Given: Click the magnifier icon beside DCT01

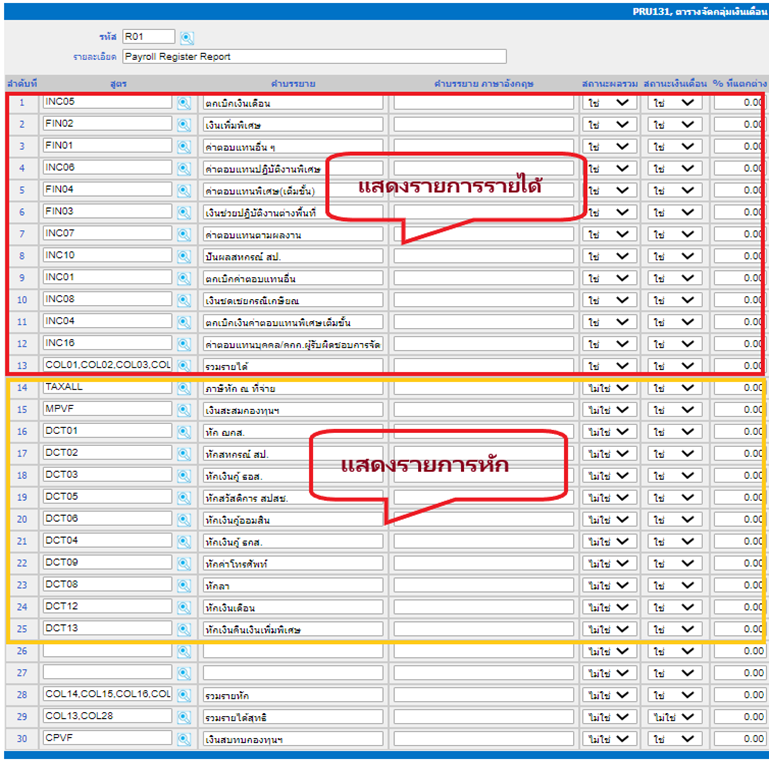Looking at the screenshot, I should (184, 432).
